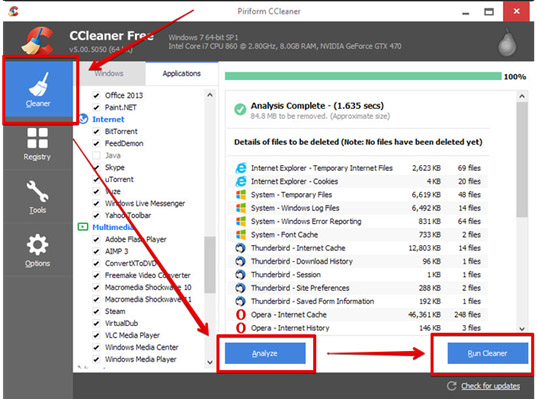Select row Thunderbird - Internet Cache

click(359, 248)
